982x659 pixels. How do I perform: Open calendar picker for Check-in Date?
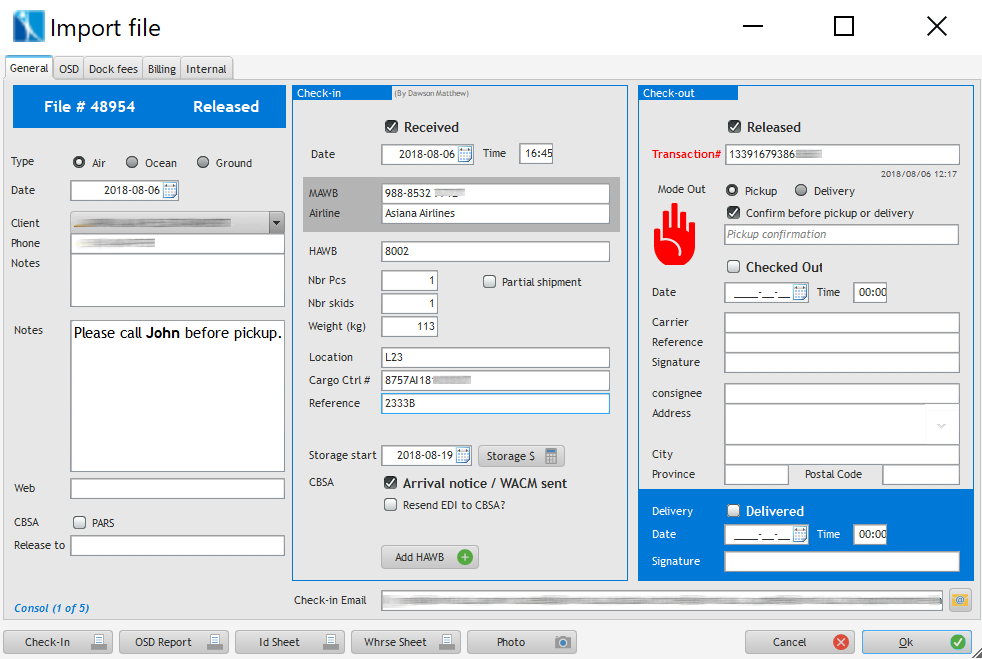click(x=465, y=154)
